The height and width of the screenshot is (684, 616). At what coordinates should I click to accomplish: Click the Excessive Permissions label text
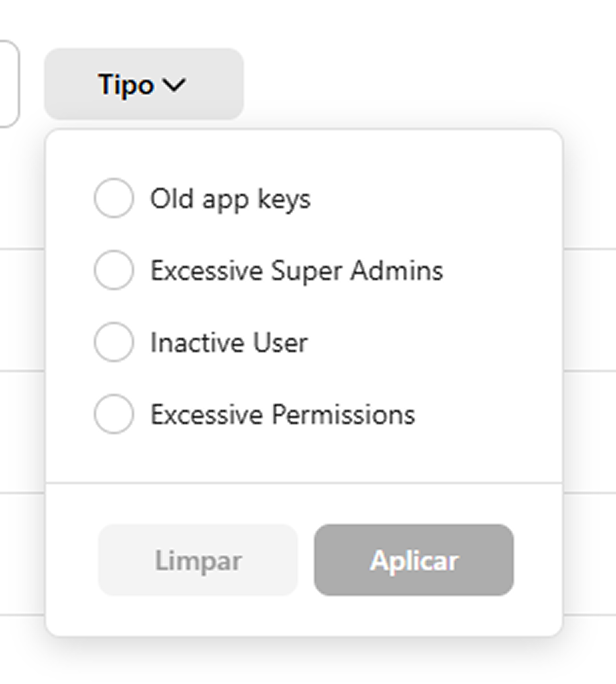283,414
